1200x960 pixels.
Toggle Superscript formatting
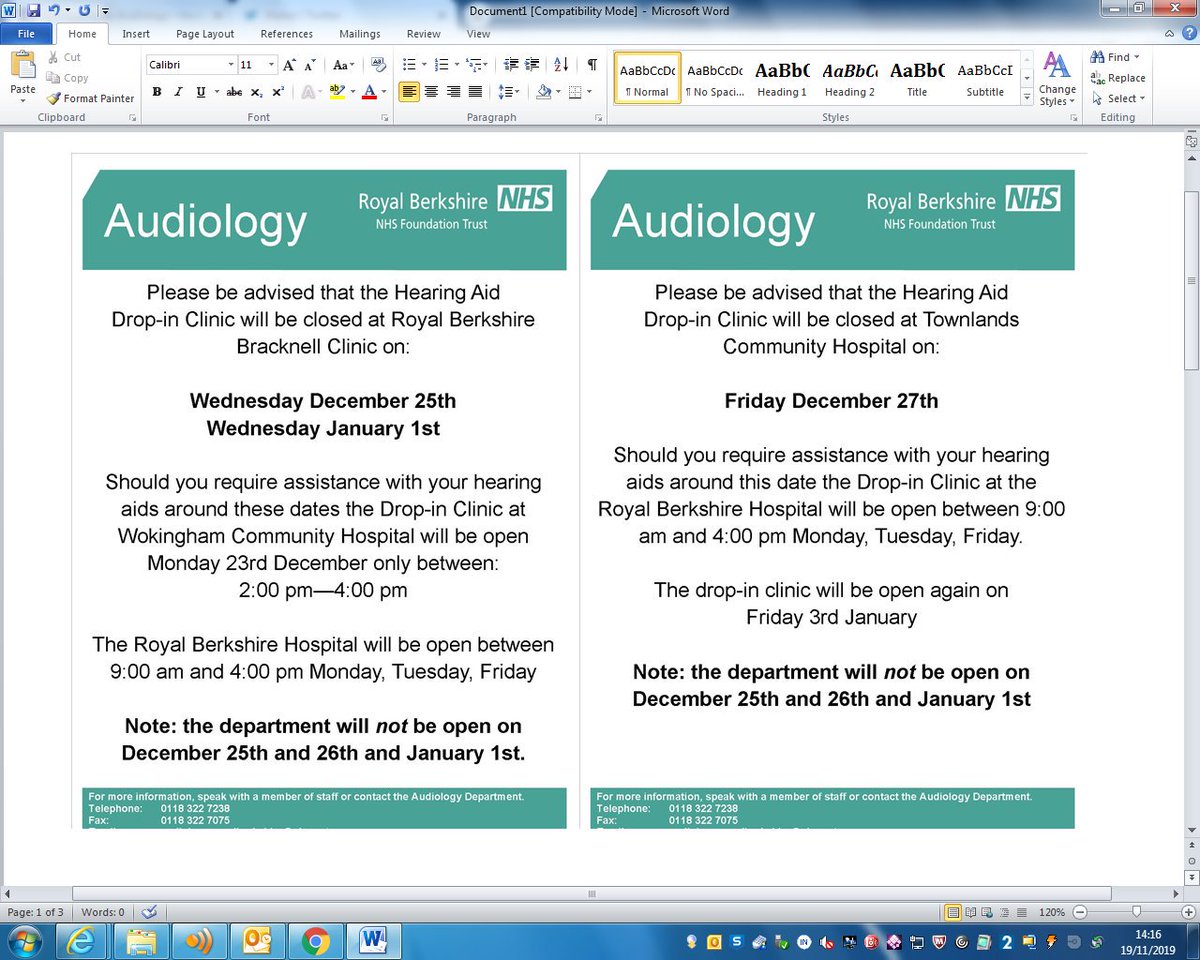(278, 92)
